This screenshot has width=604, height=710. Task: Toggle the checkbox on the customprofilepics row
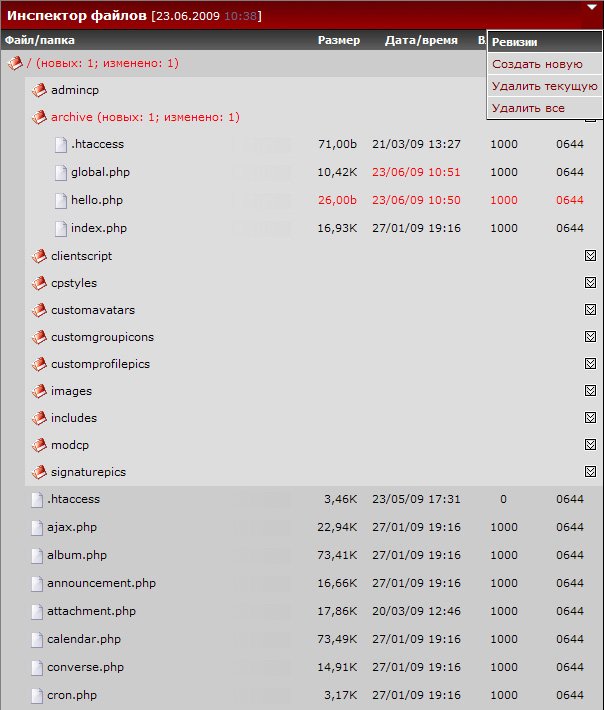(x=590, y=364)
